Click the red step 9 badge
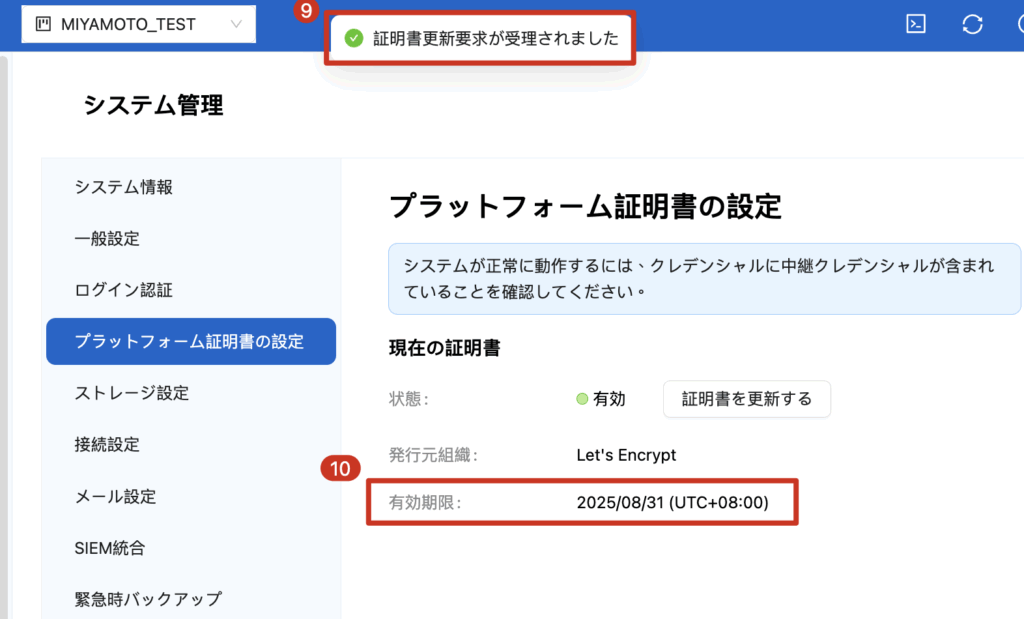Viewport: 1024px width, 619px height. tap(307, 12)
